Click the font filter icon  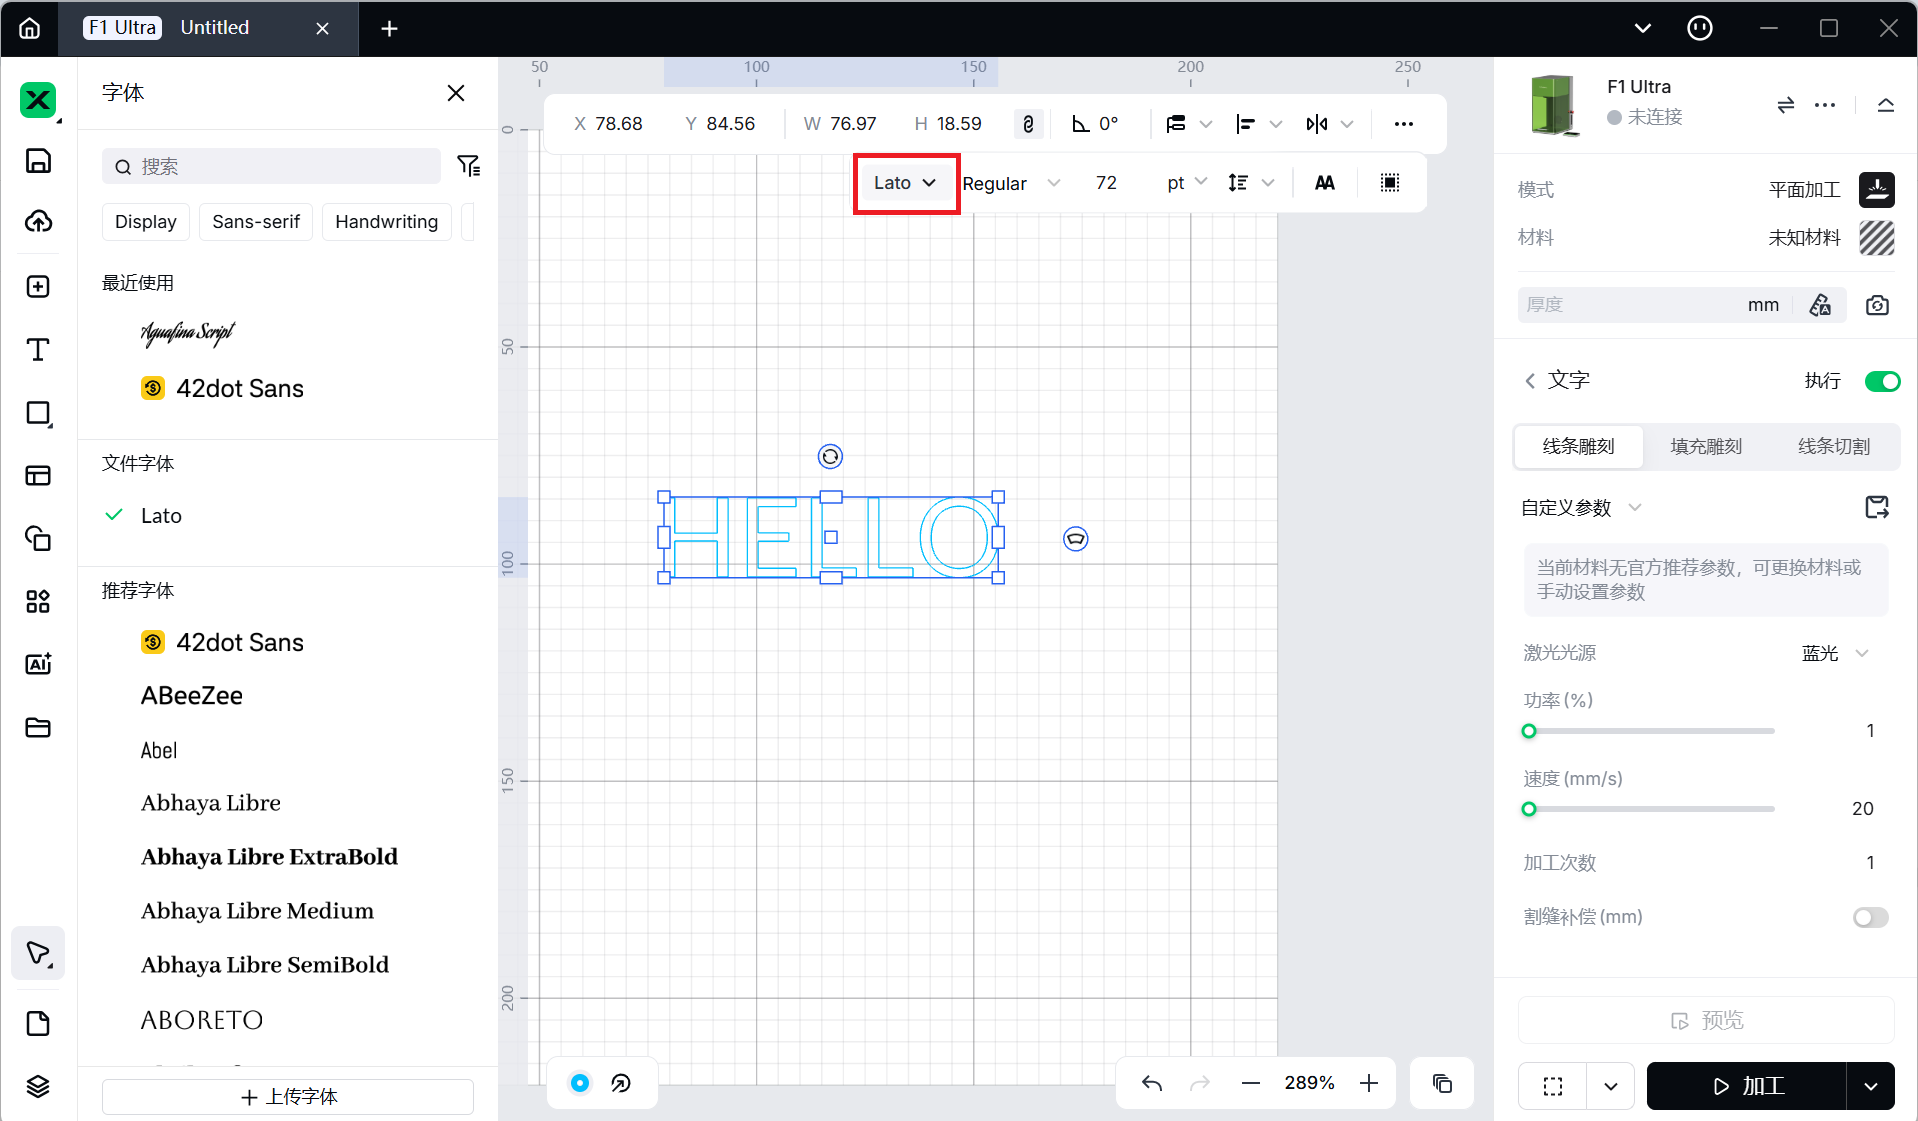[x=468, y=166]
